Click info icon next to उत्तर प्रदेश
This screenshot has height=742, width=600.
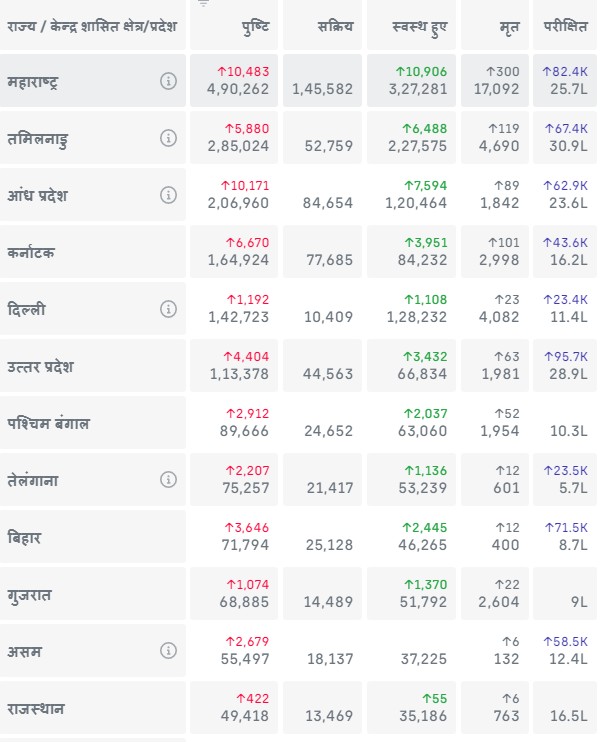pos(168,366)
